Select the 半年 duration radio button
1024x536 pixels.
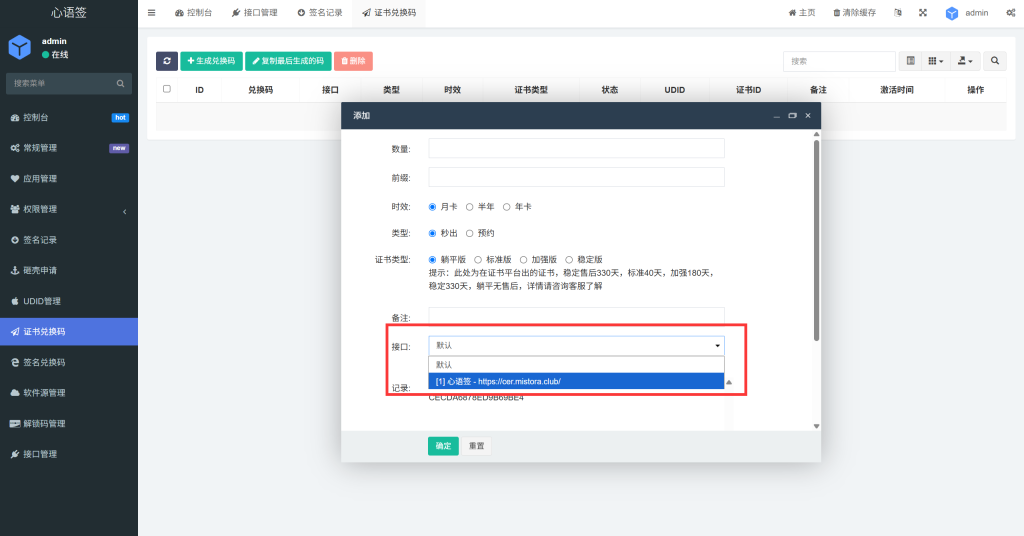click(x=470, y=207)
